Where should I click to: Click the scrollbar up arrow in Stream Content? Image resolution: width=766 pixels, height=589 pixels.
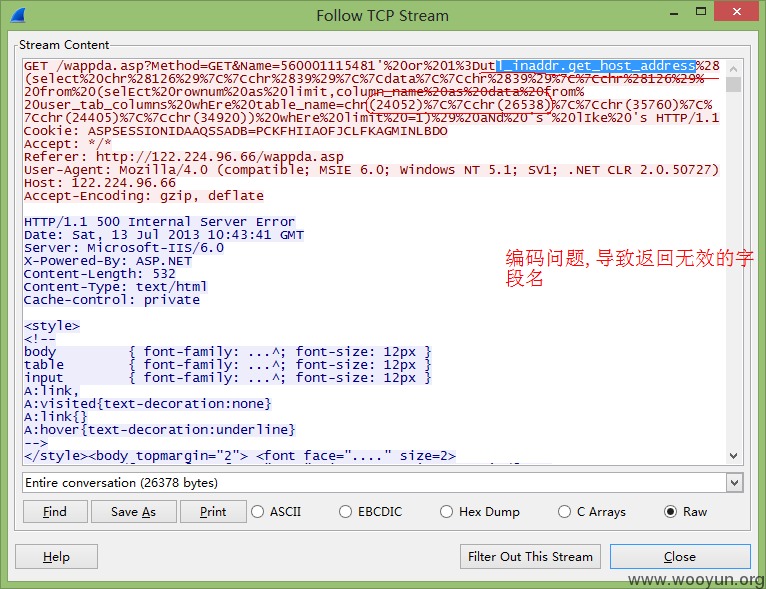click(x=733, y=69)
